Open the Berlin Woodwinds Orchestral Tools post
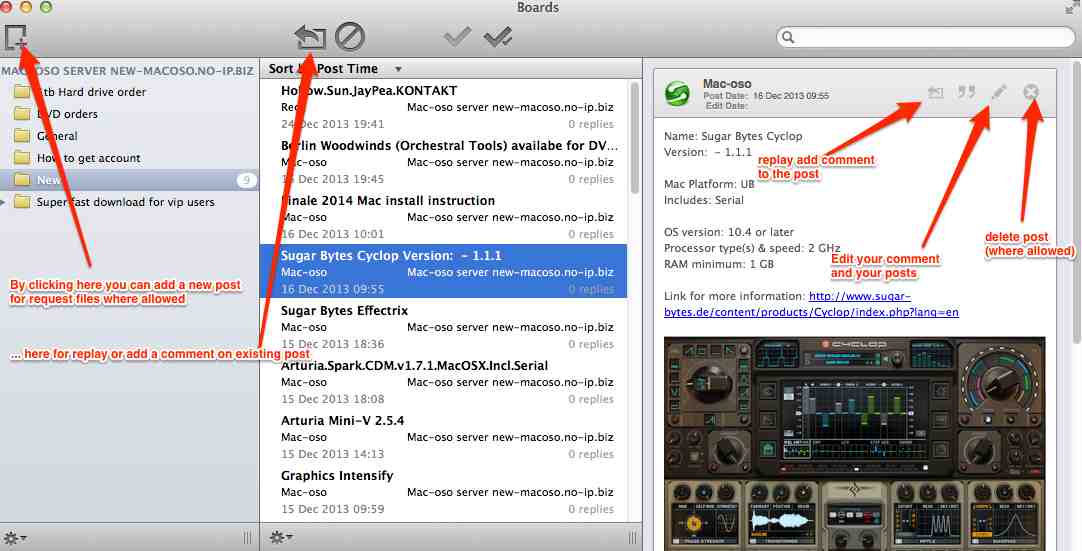 click(x=444, y=162)
